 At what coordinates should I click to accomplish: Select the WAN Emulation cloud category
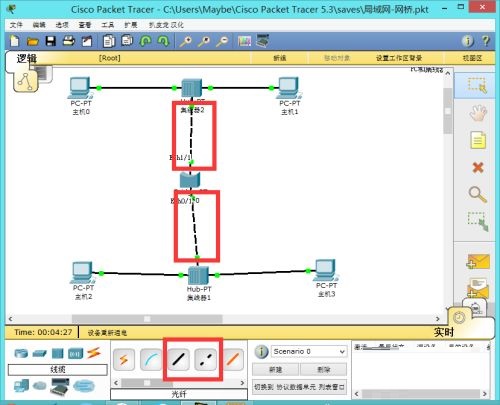point(39,386)
